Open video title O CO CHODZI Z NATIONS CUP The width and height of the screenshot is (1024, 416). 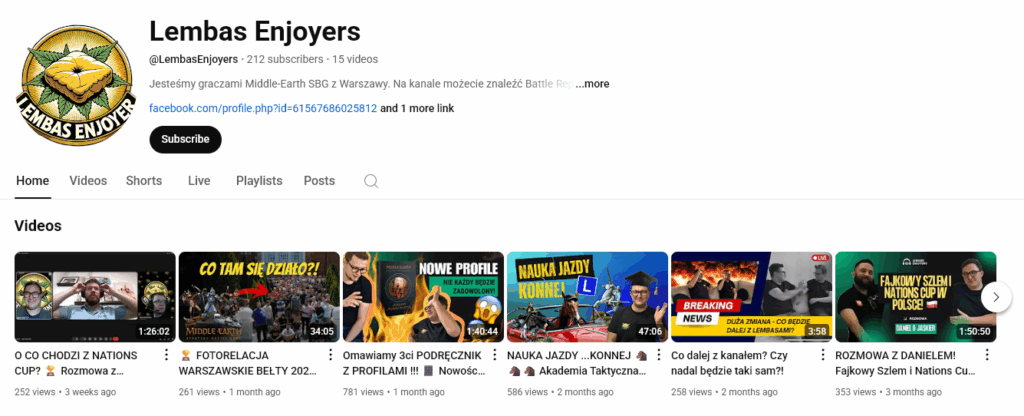pos(77,364)
